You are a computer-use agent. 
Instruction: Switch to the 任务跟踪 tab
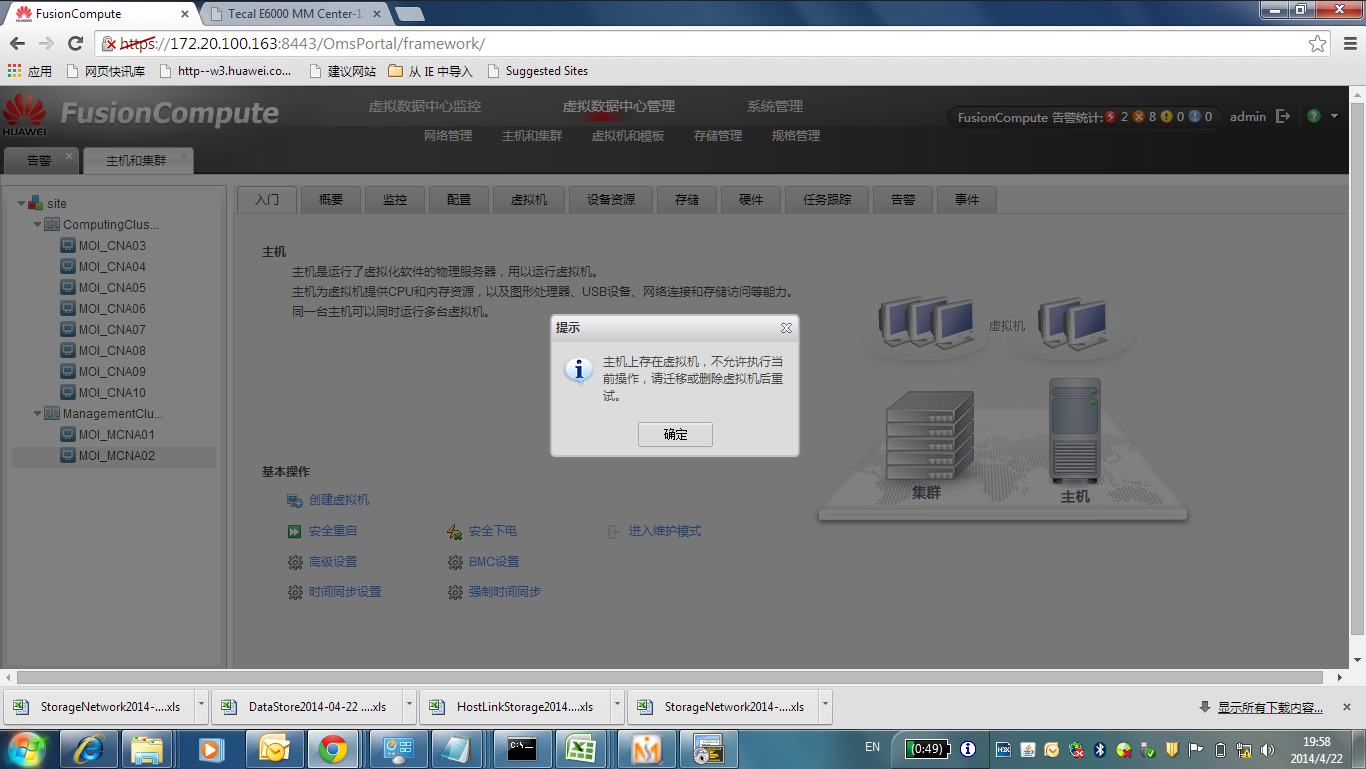(x=827, y=200)
